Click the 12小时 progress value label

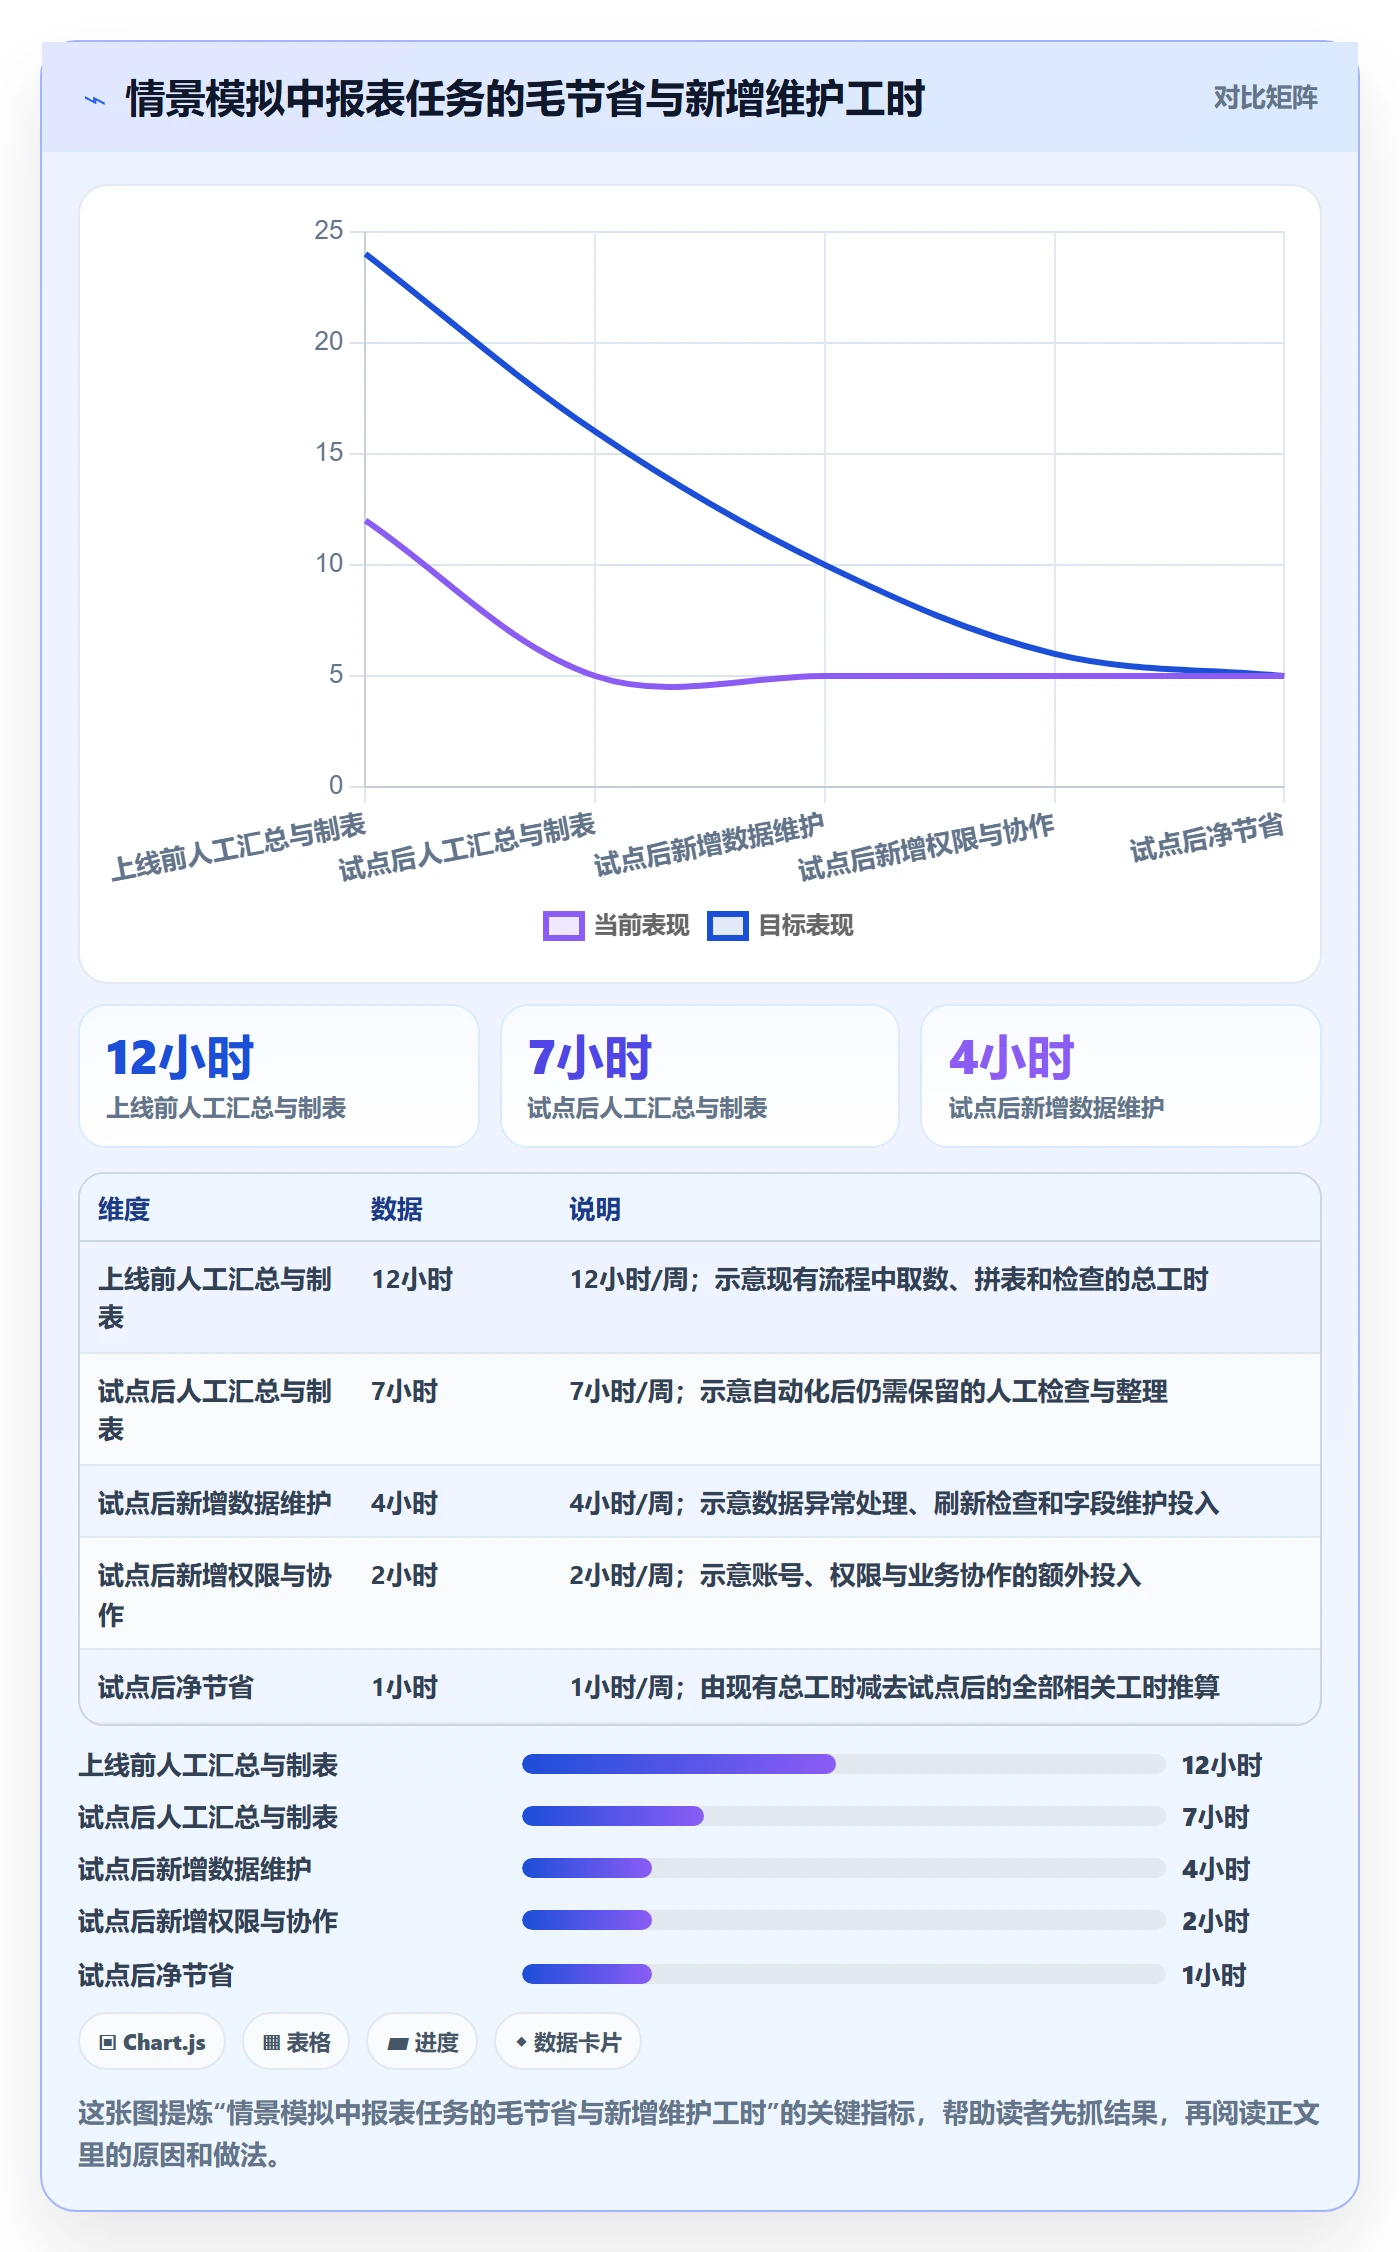[1222, 1765]
